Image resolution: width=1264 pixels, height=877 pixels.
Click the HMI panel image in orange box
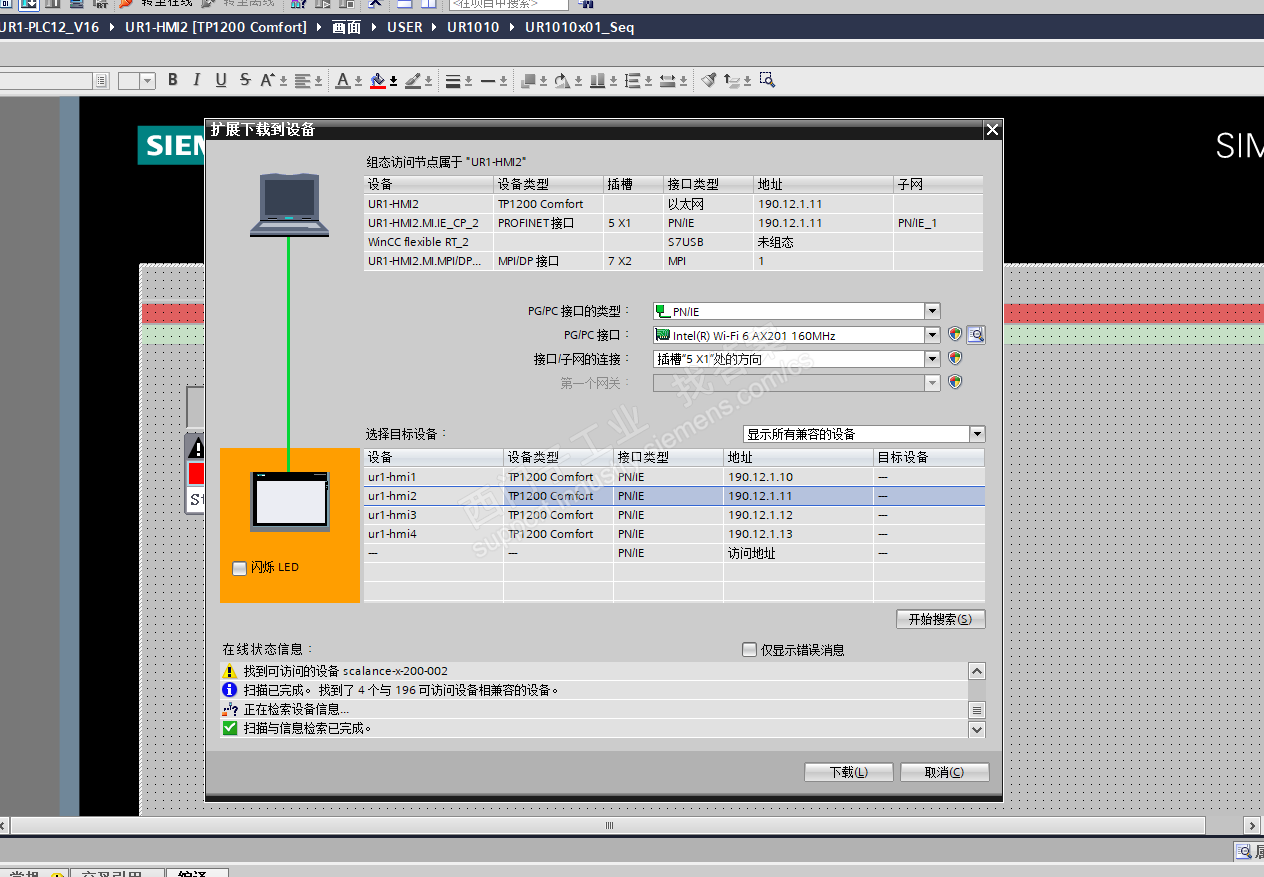[x=289, y=500]
